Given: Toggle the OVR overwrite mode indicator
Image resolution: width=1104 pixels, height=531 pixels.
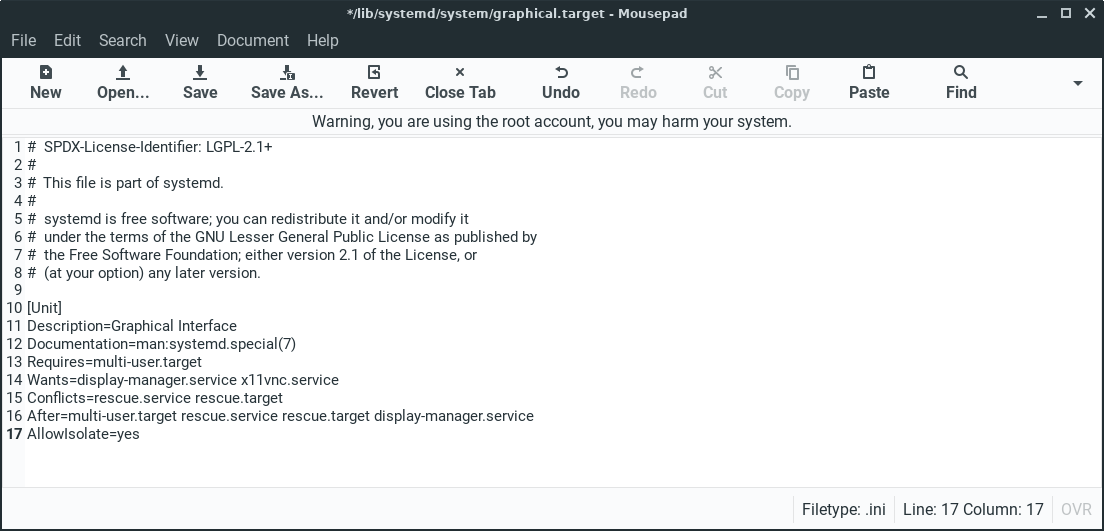Looking at the screenshot, I should tap(1076, 509).
